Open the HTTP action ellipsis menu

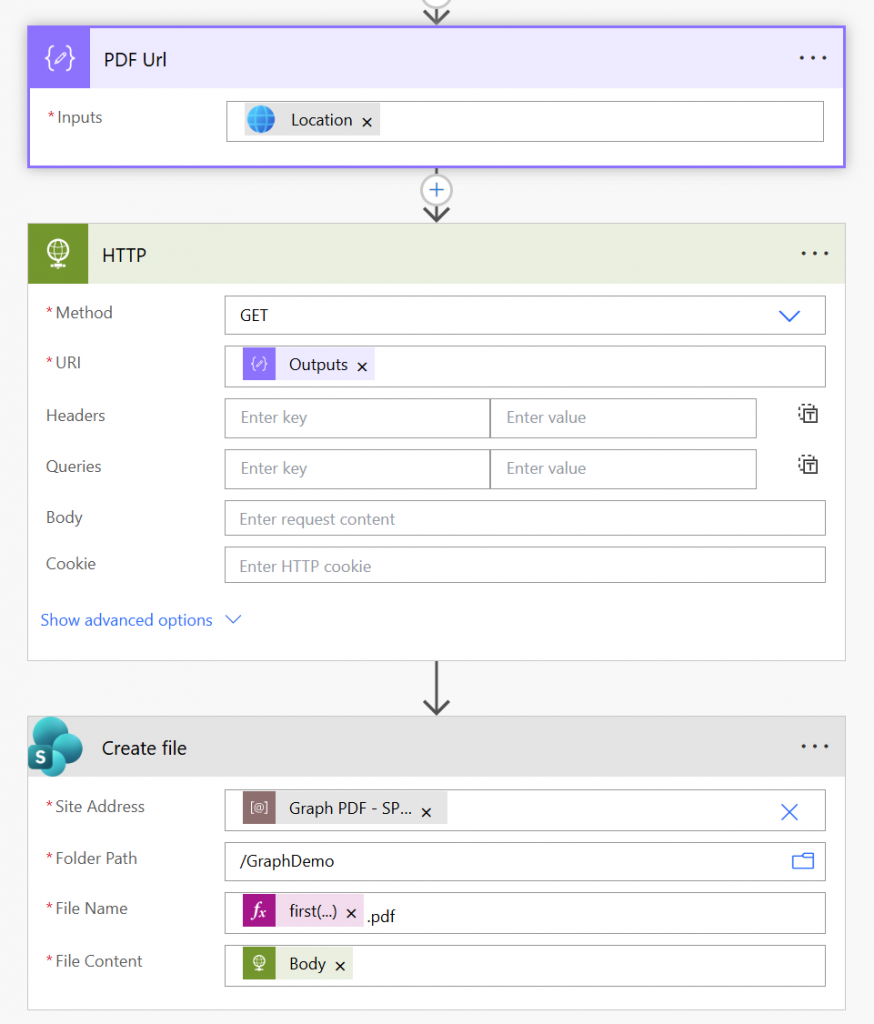coord(815,253)
